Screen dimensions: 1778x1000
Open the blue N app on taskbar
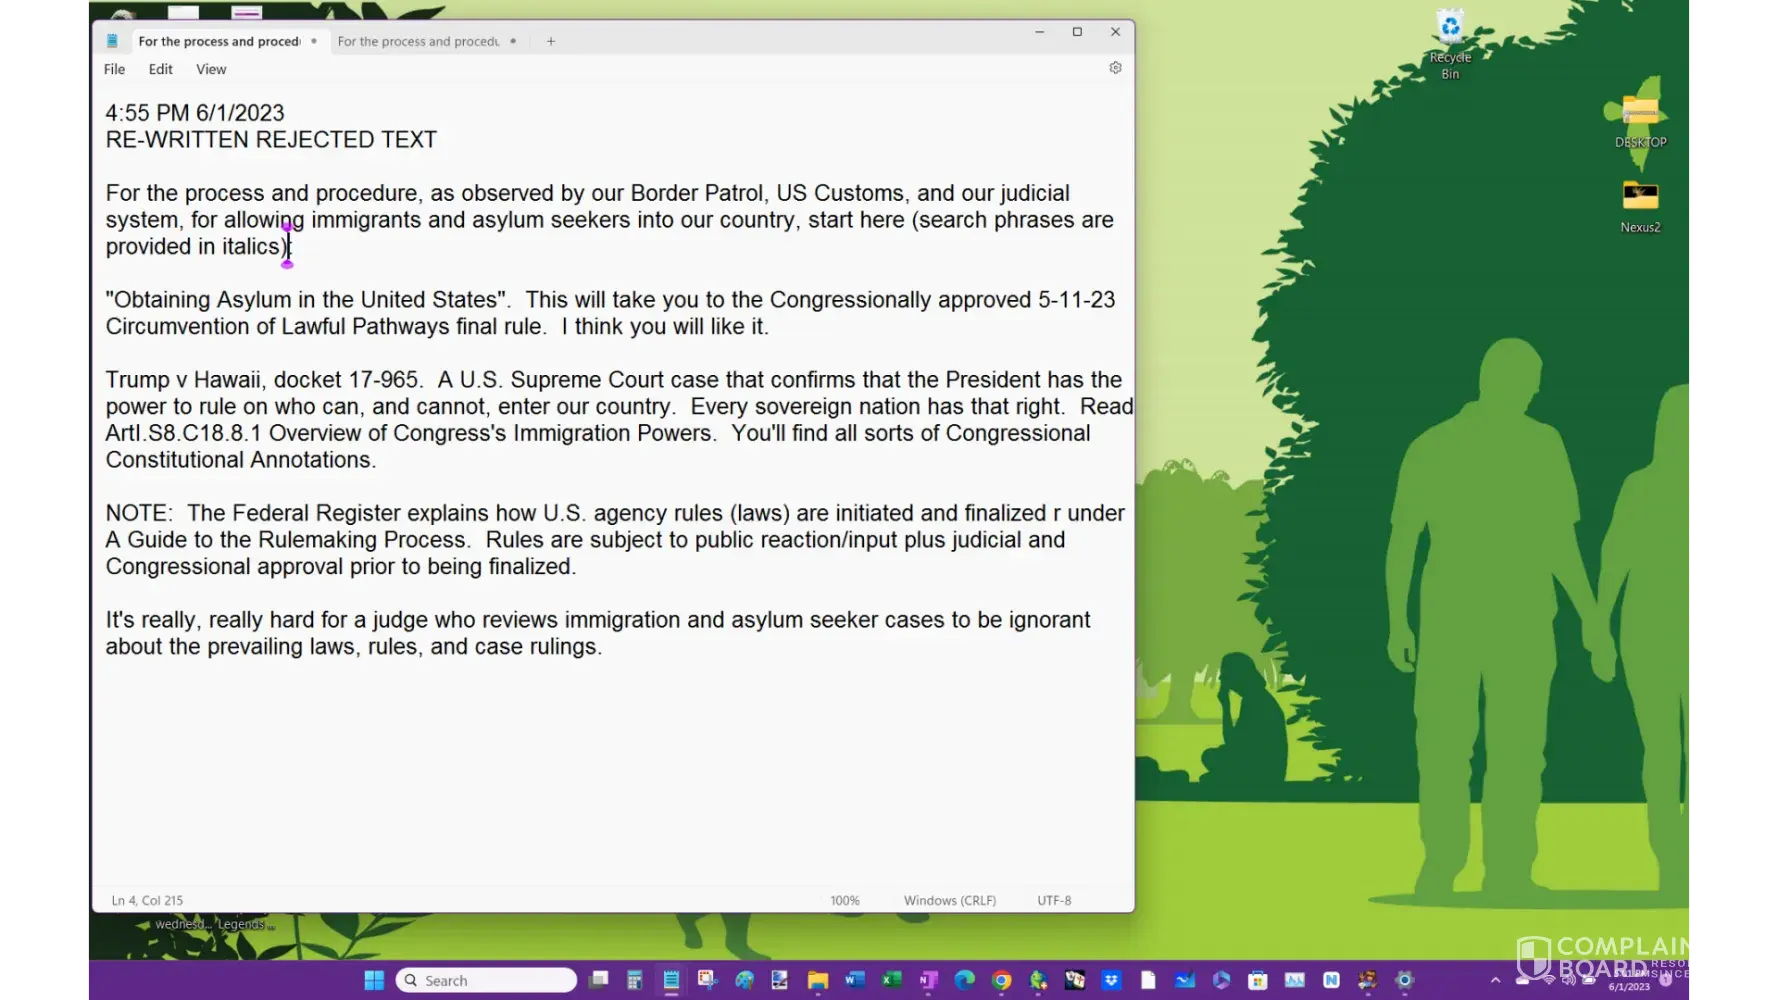coord(1331,980)
